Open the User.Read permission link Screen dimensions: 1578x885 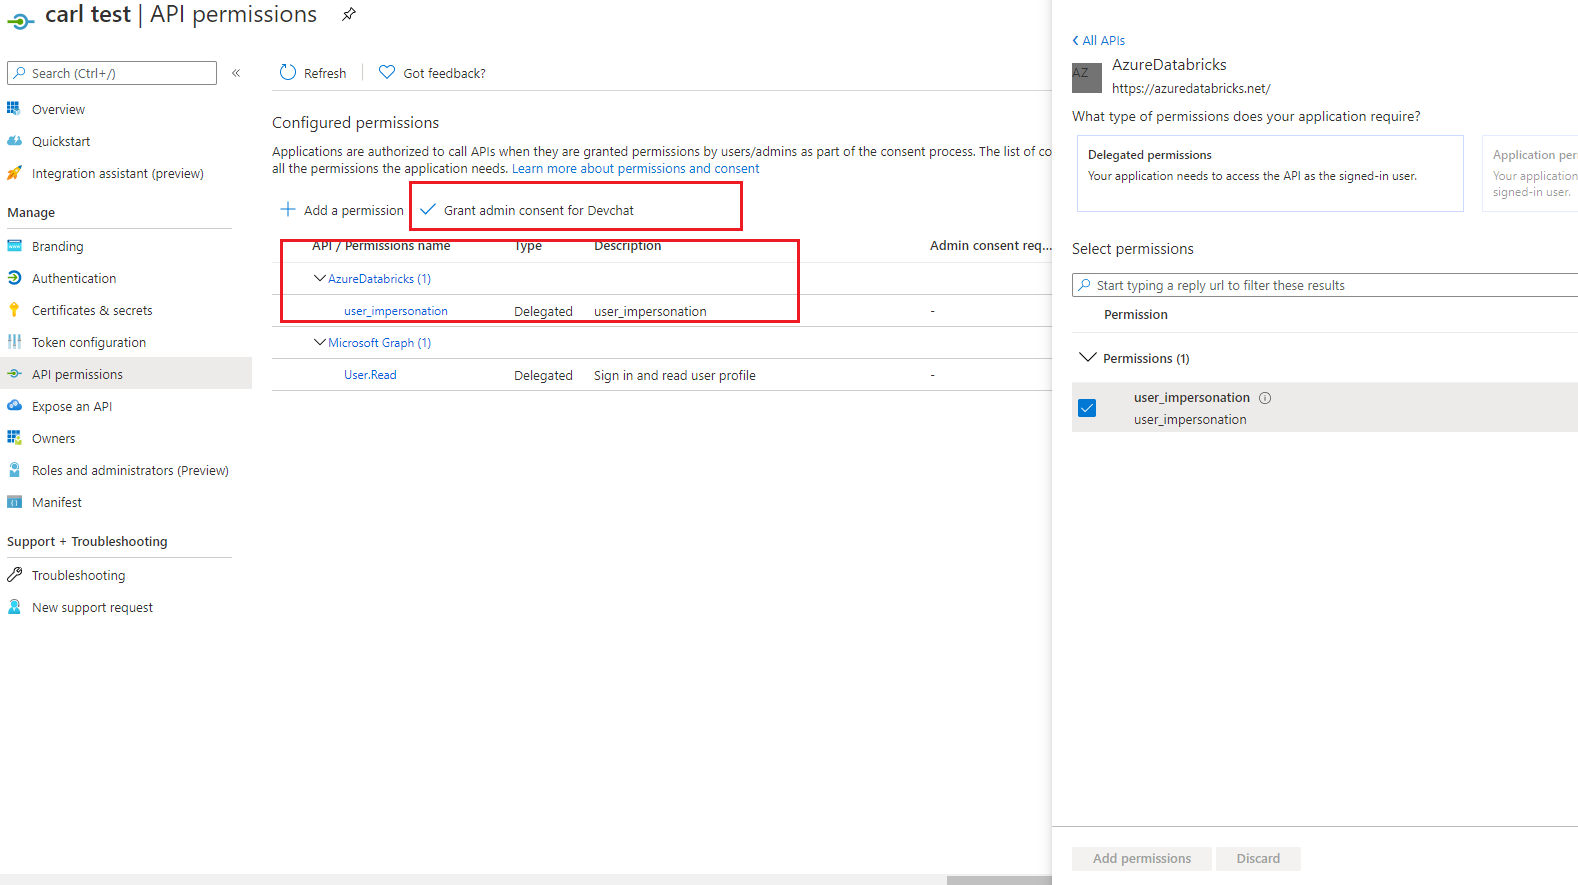(370, 375)
